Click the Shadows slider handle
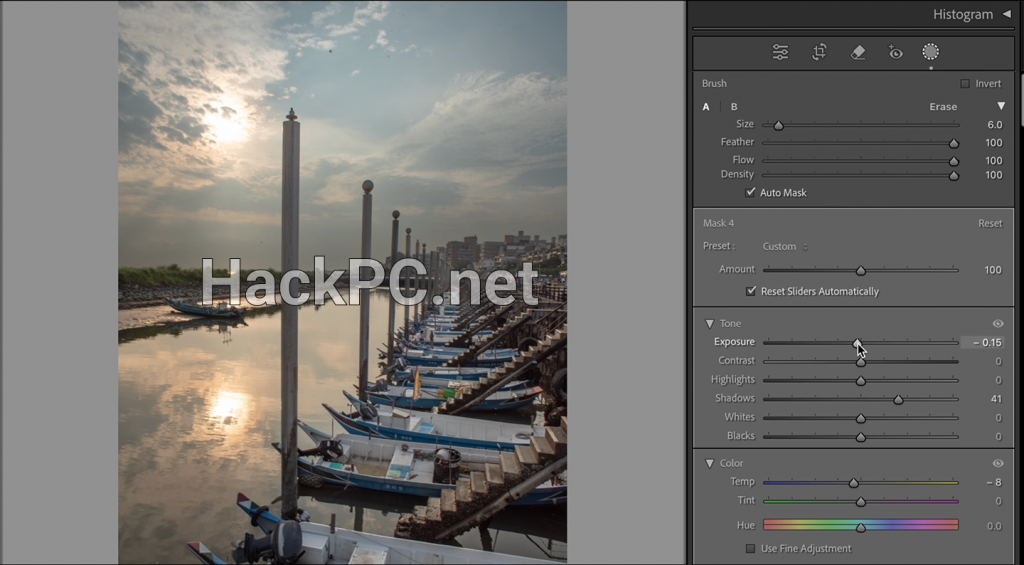This screenshot has height=565, width=1024. (899, 400)
